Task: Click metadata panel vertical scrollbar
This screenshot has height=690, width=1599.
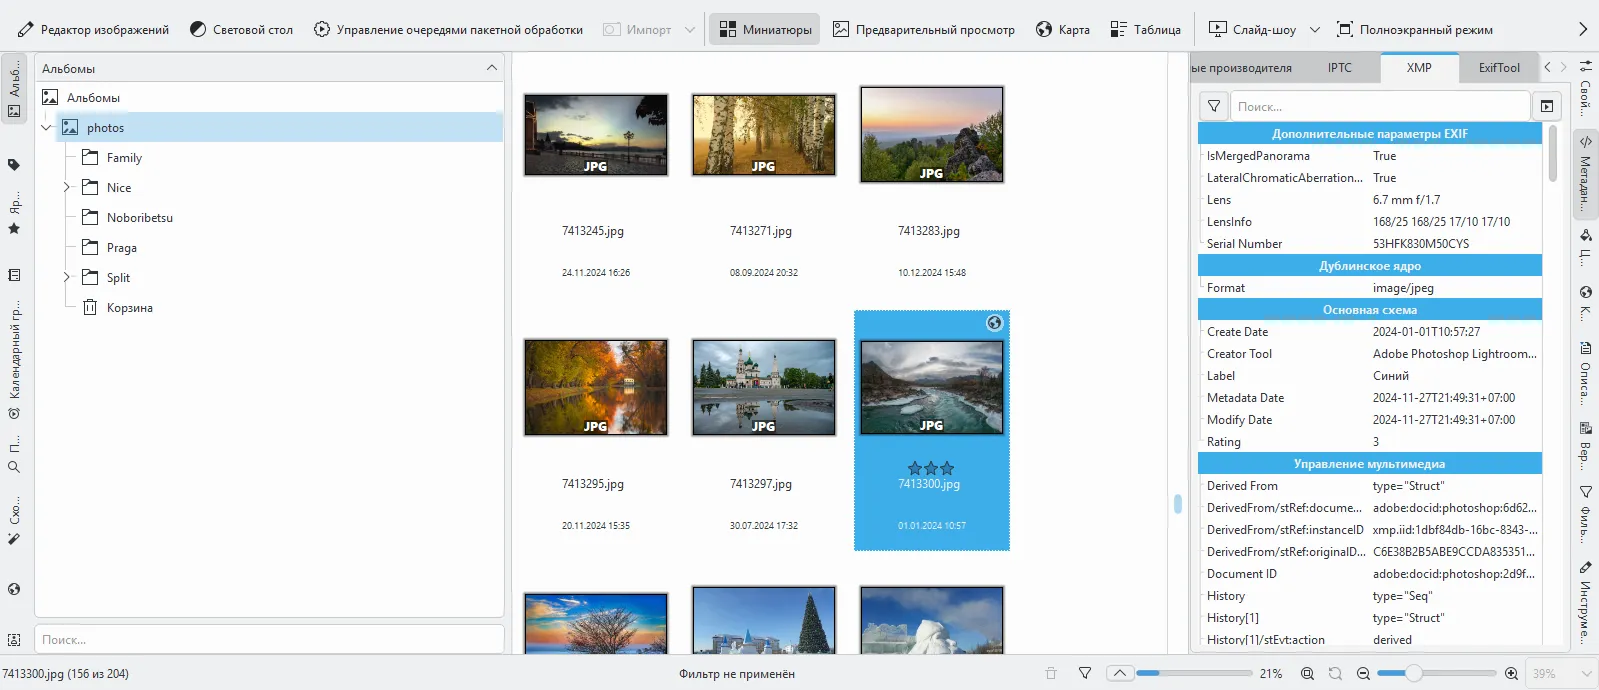Action: click(1553, 153)
